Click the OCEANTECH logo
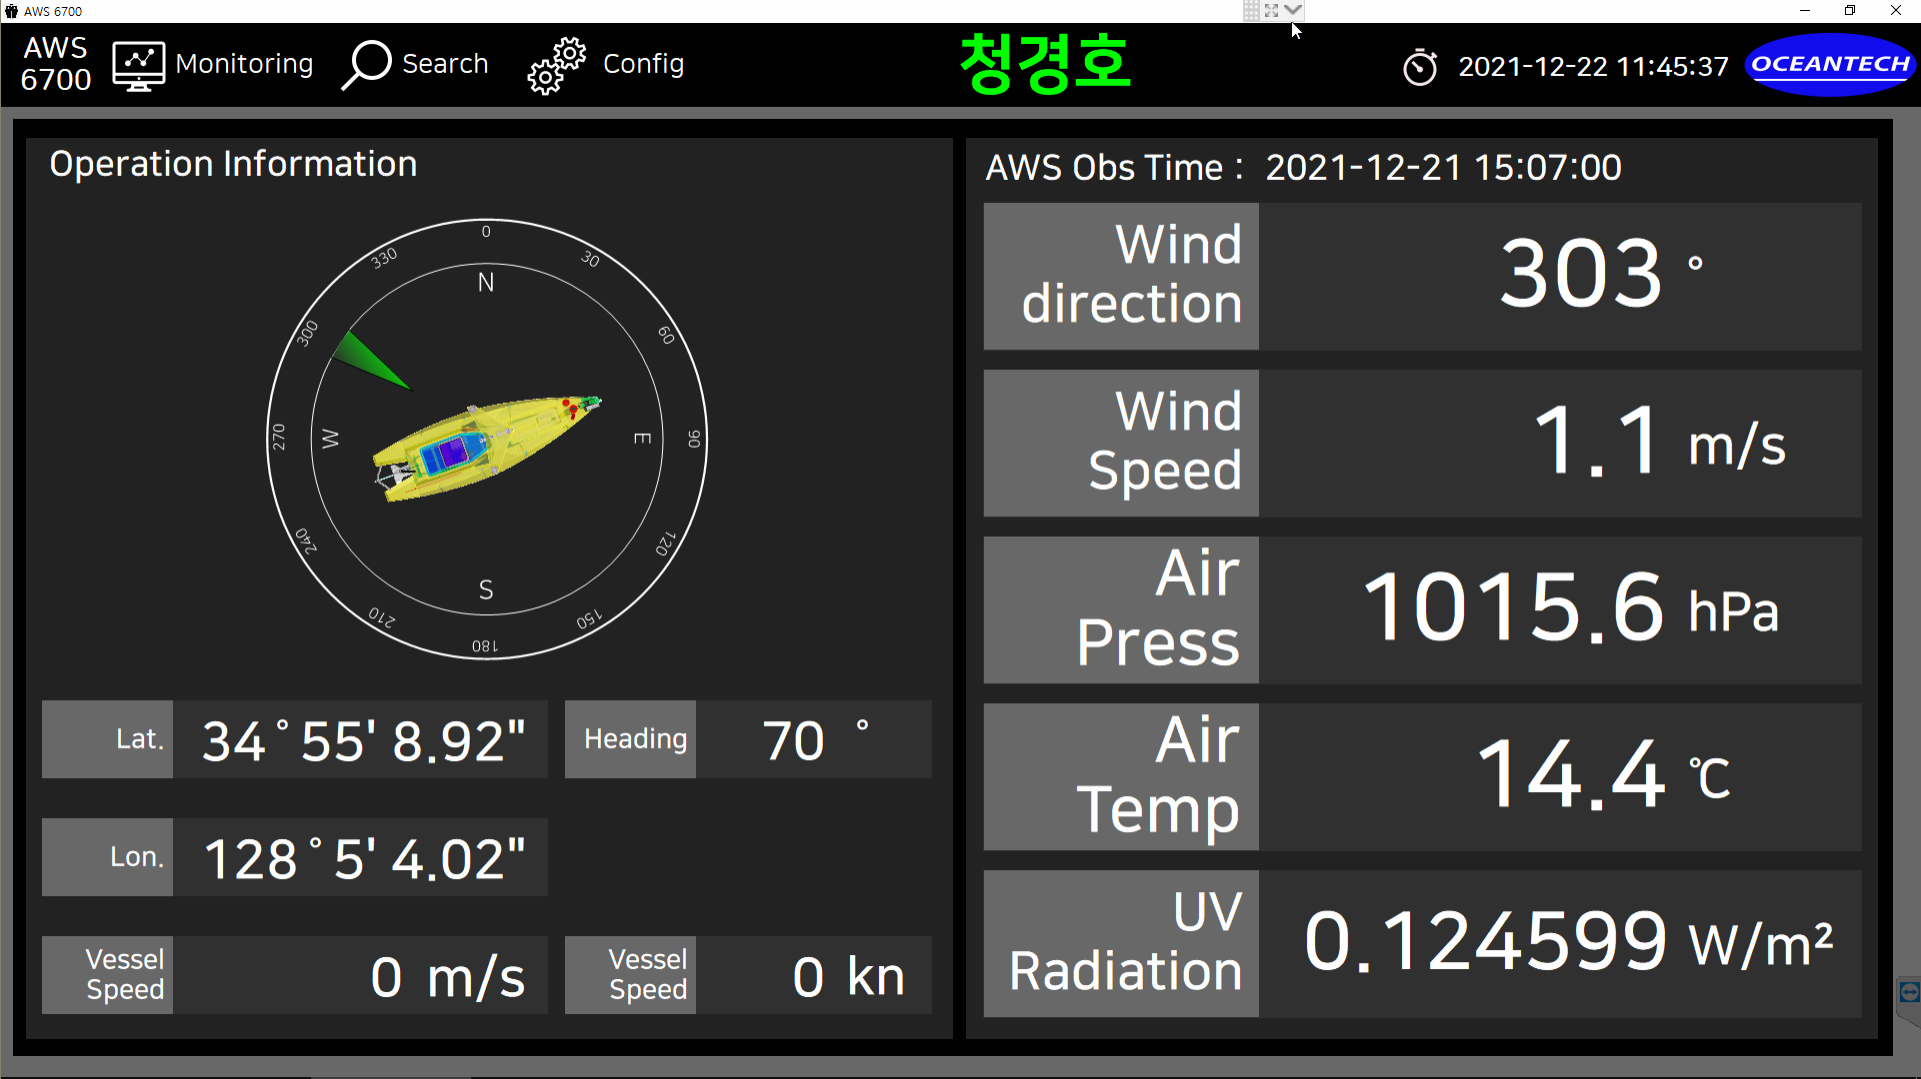The width and height of the screenshot is (1921, 1079). coord(1829,65)
